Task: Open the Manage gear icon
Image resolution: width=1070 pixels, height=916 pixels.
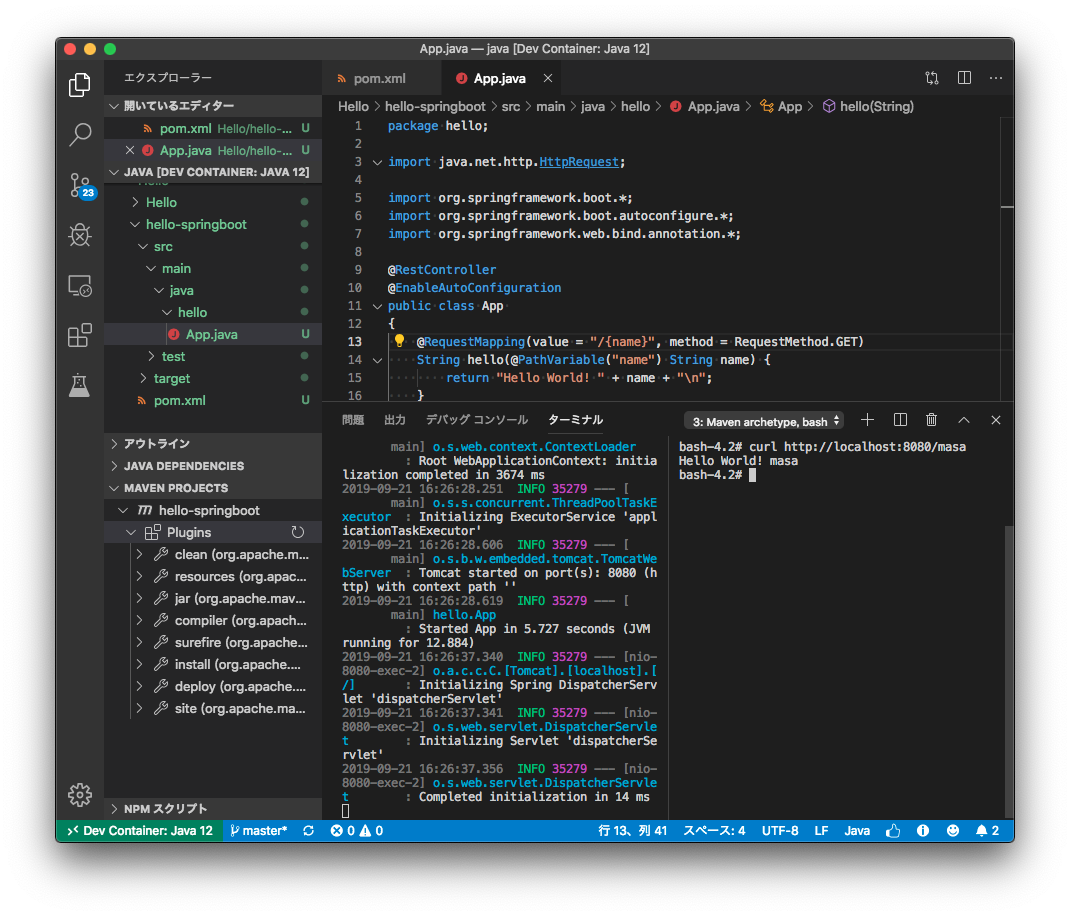Action: click(x=80, y=795)
